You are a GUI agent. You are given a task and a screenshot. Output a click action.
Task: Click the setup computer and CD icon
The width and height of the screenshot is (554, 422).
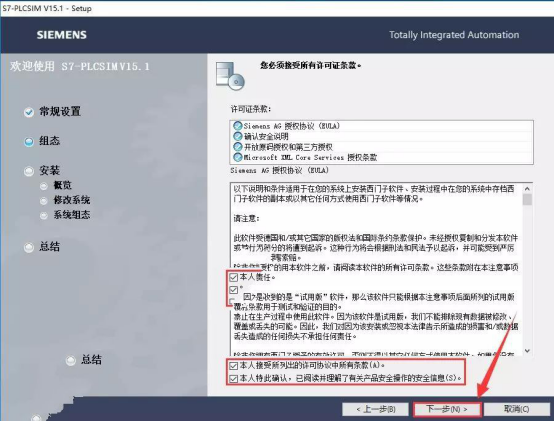click(230, 76)
